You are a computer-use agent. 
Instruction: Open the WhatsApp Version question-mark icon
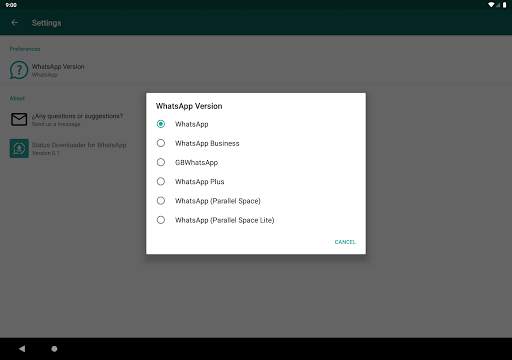point(19,70)
